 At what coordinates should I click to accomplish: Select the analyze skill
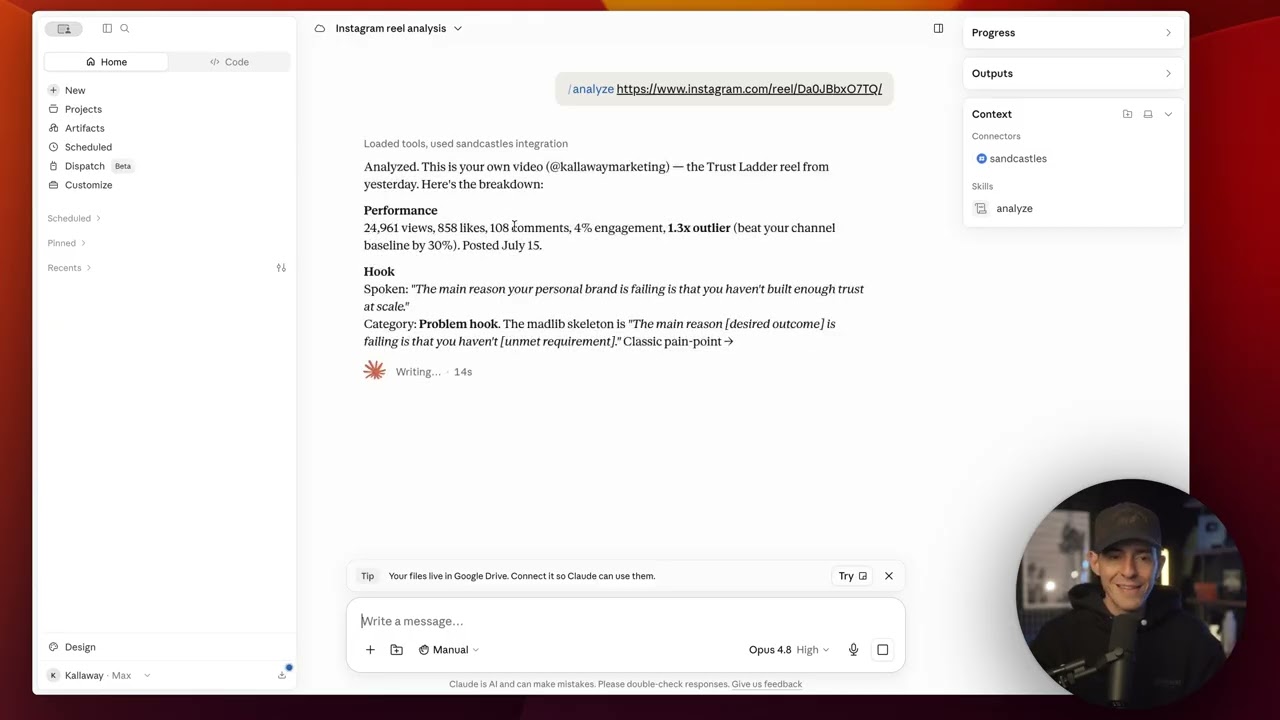[1004, 209]
